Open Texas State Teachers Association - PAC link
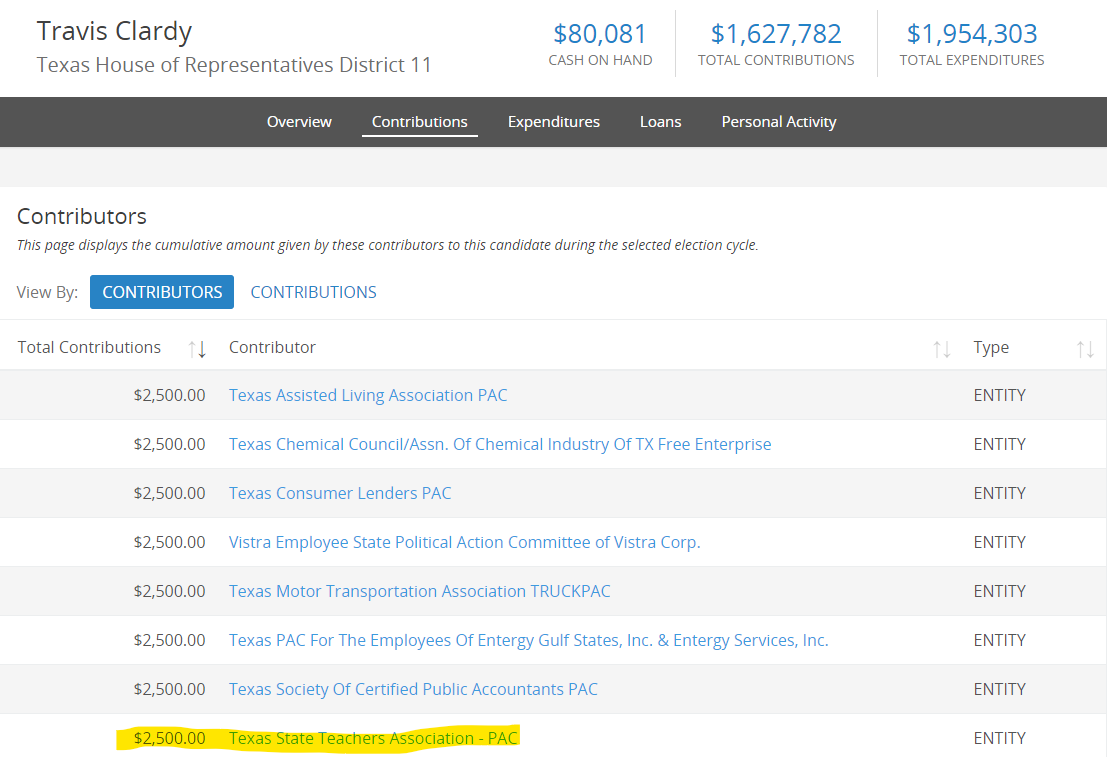1107x757 pixels. (373, 738)
